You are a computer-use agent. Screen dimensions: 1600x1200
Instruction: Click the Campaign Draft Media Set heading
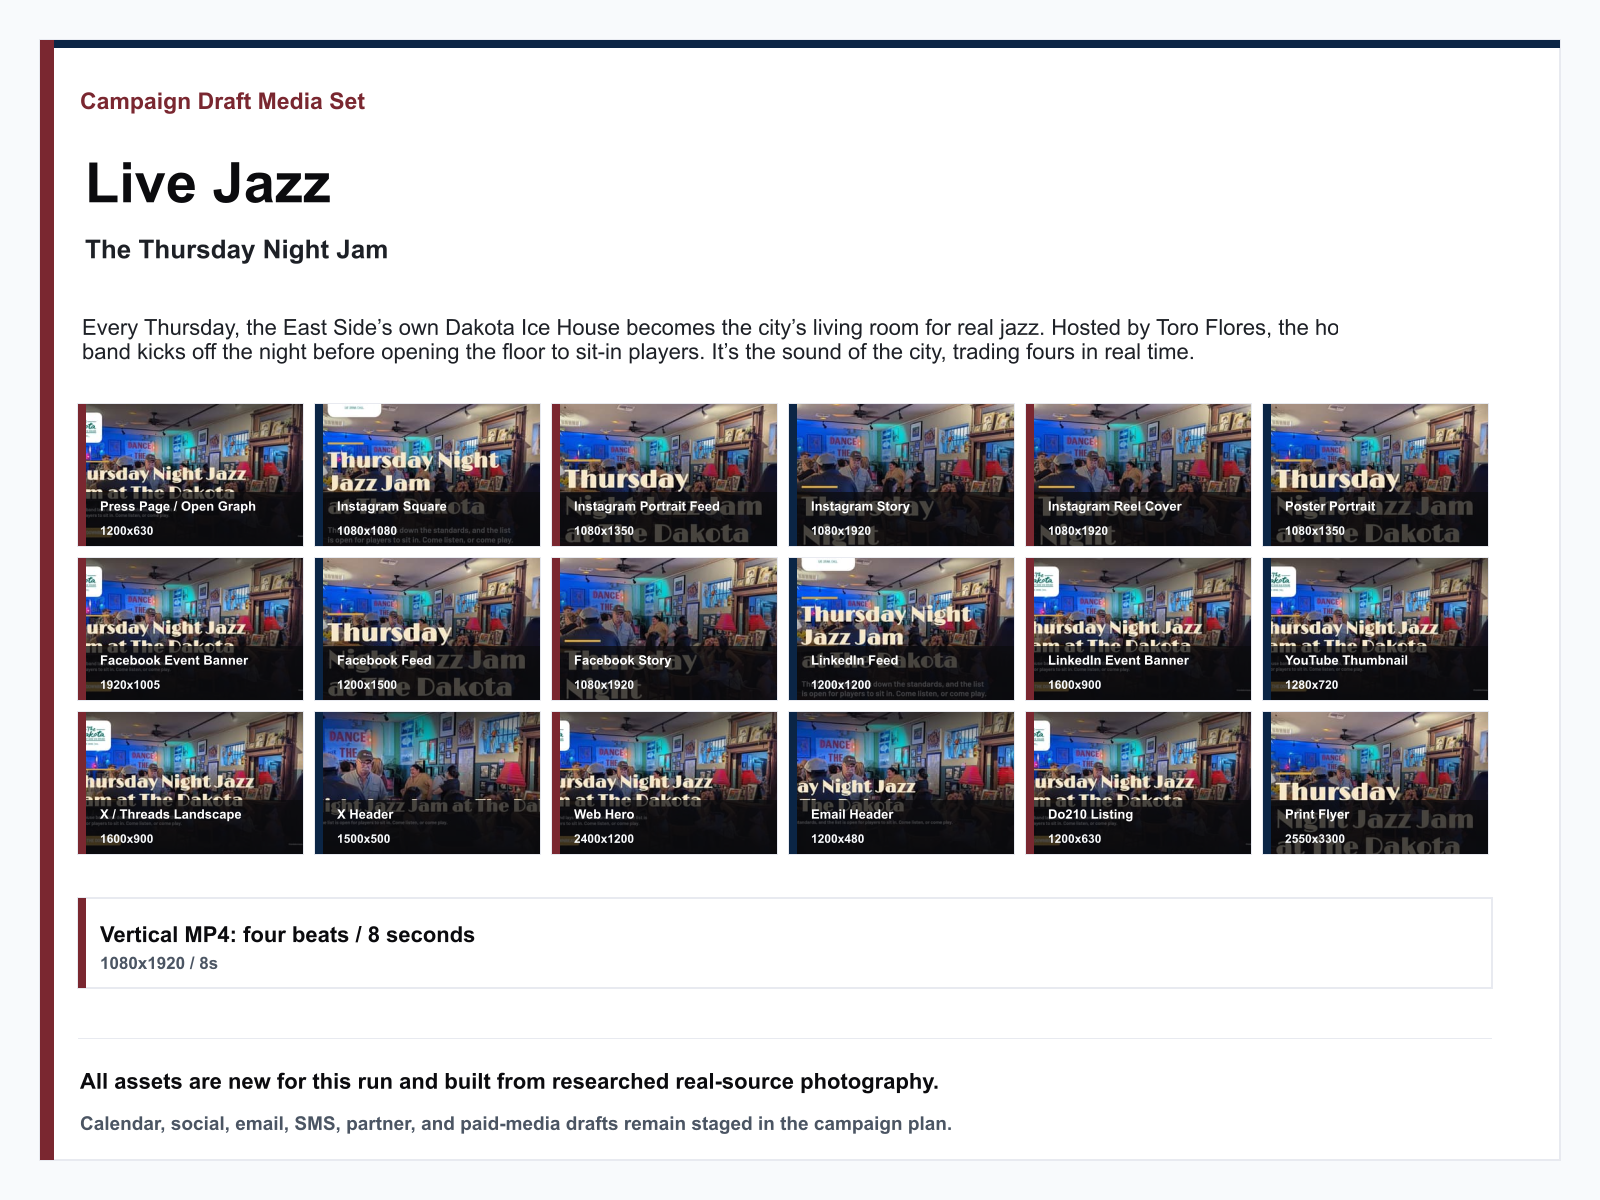click(222, 101)
